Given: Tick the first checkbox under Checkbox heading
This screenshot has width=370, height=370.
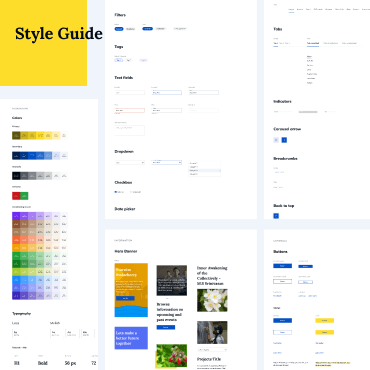Looking at the screenshot, I should pyautogui.click(x=116, y=192).
